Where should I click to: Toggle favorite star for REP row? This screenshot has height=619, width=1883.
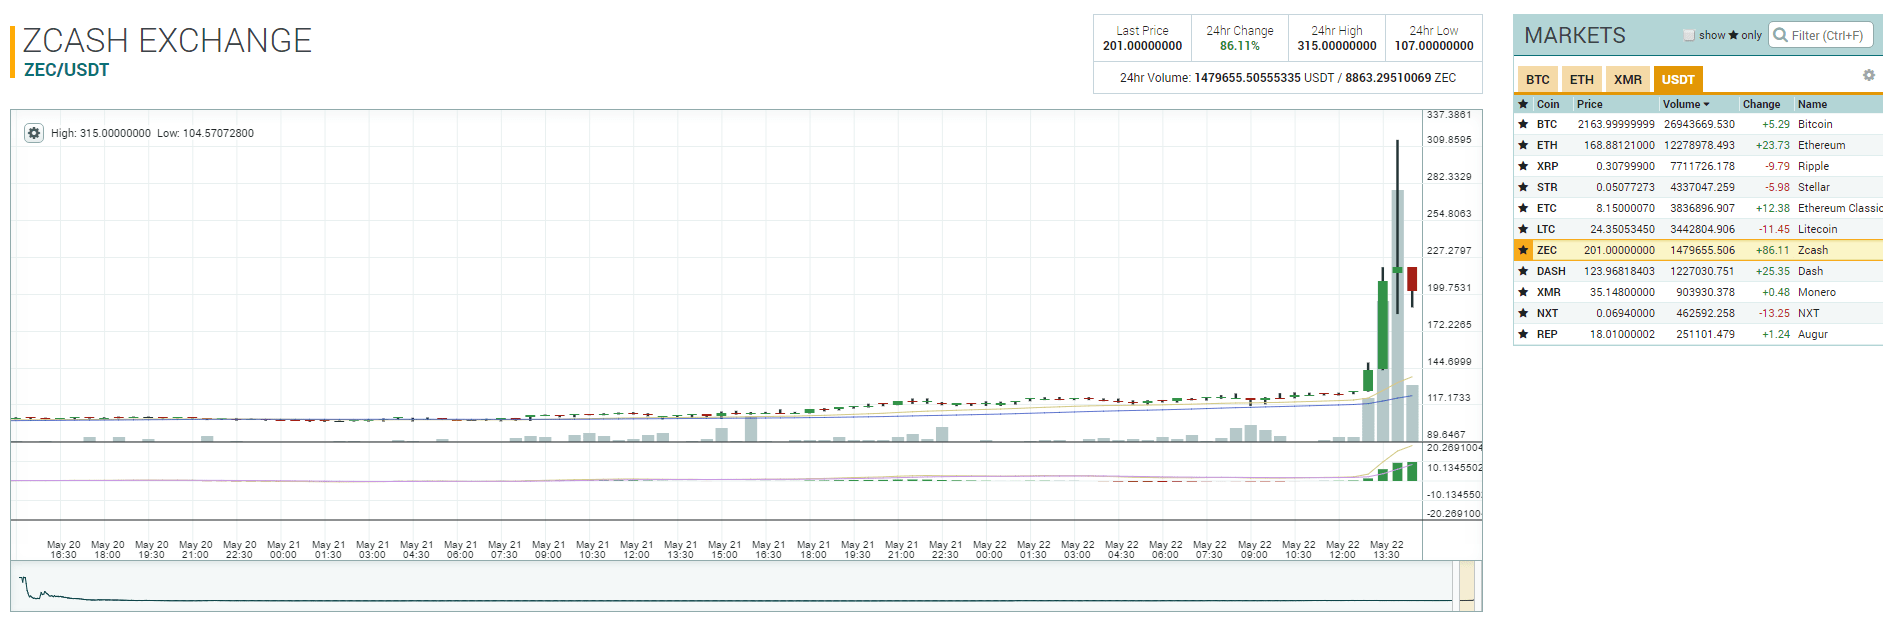pyautogui.click(x=1523, y=334)
